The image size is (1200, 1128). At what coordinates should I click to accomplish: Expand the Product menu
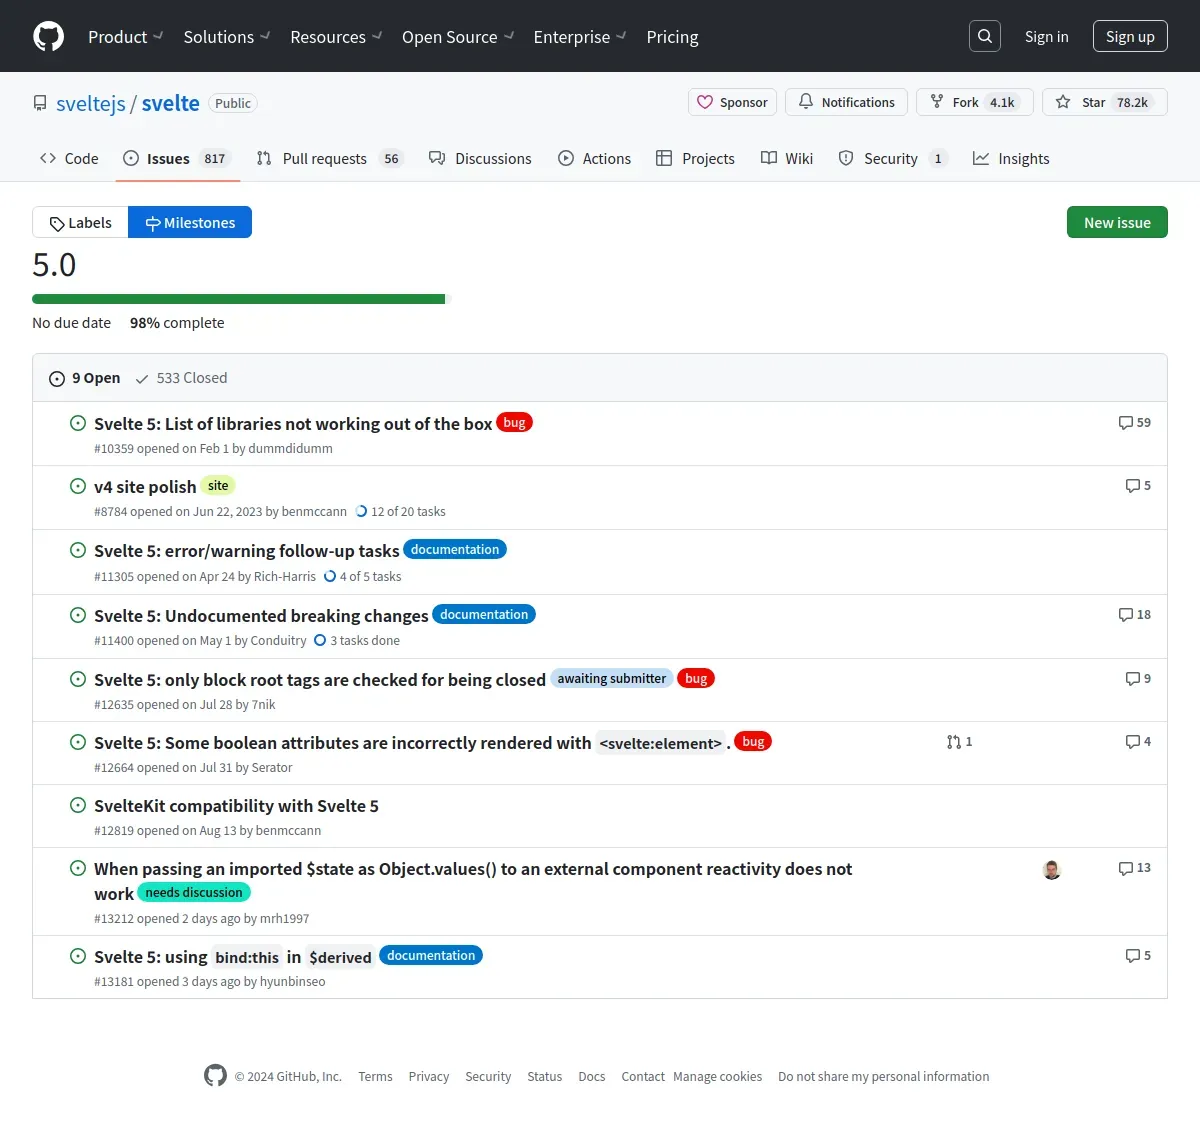pyautogui.click(x=125, y=37)
